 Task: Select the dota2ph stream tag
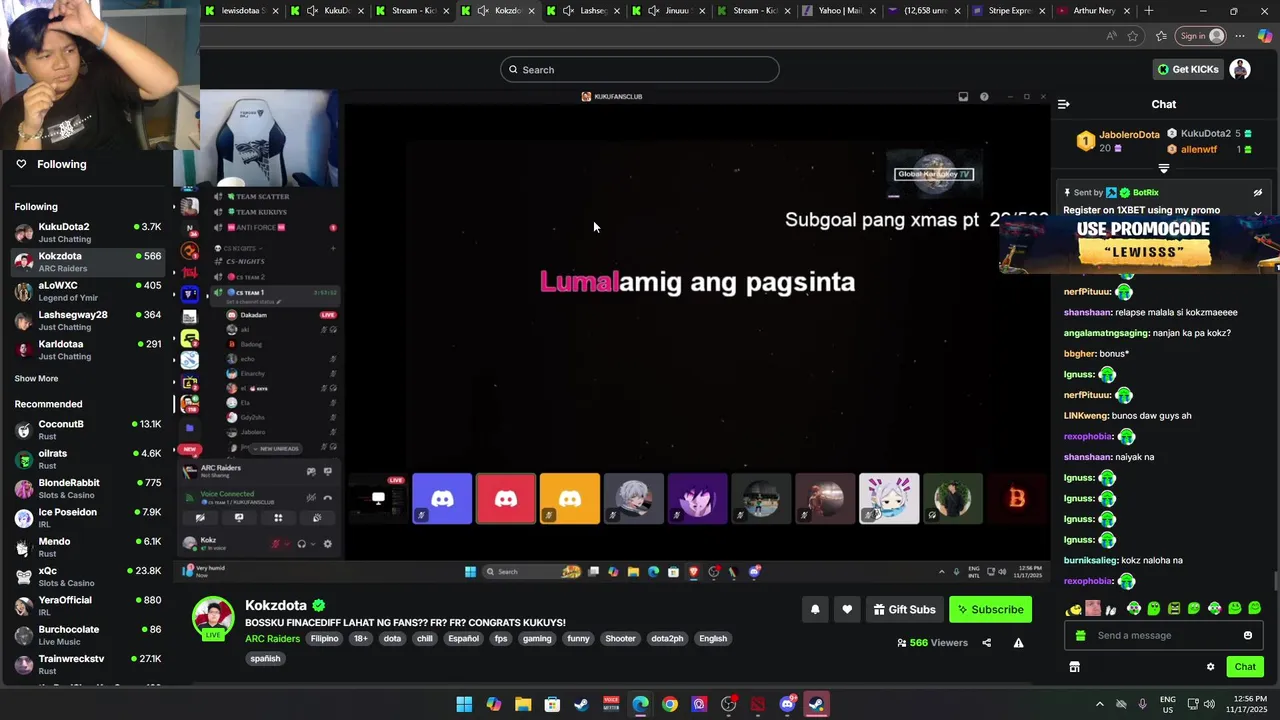(667, 638)
